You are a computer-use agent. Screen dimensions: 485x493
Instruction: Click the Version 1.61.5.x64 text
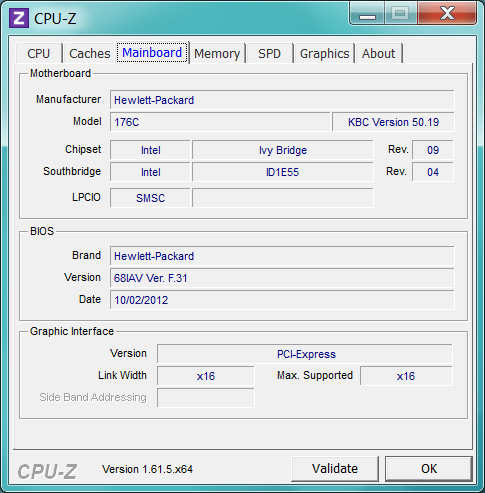tap(147, 469)
